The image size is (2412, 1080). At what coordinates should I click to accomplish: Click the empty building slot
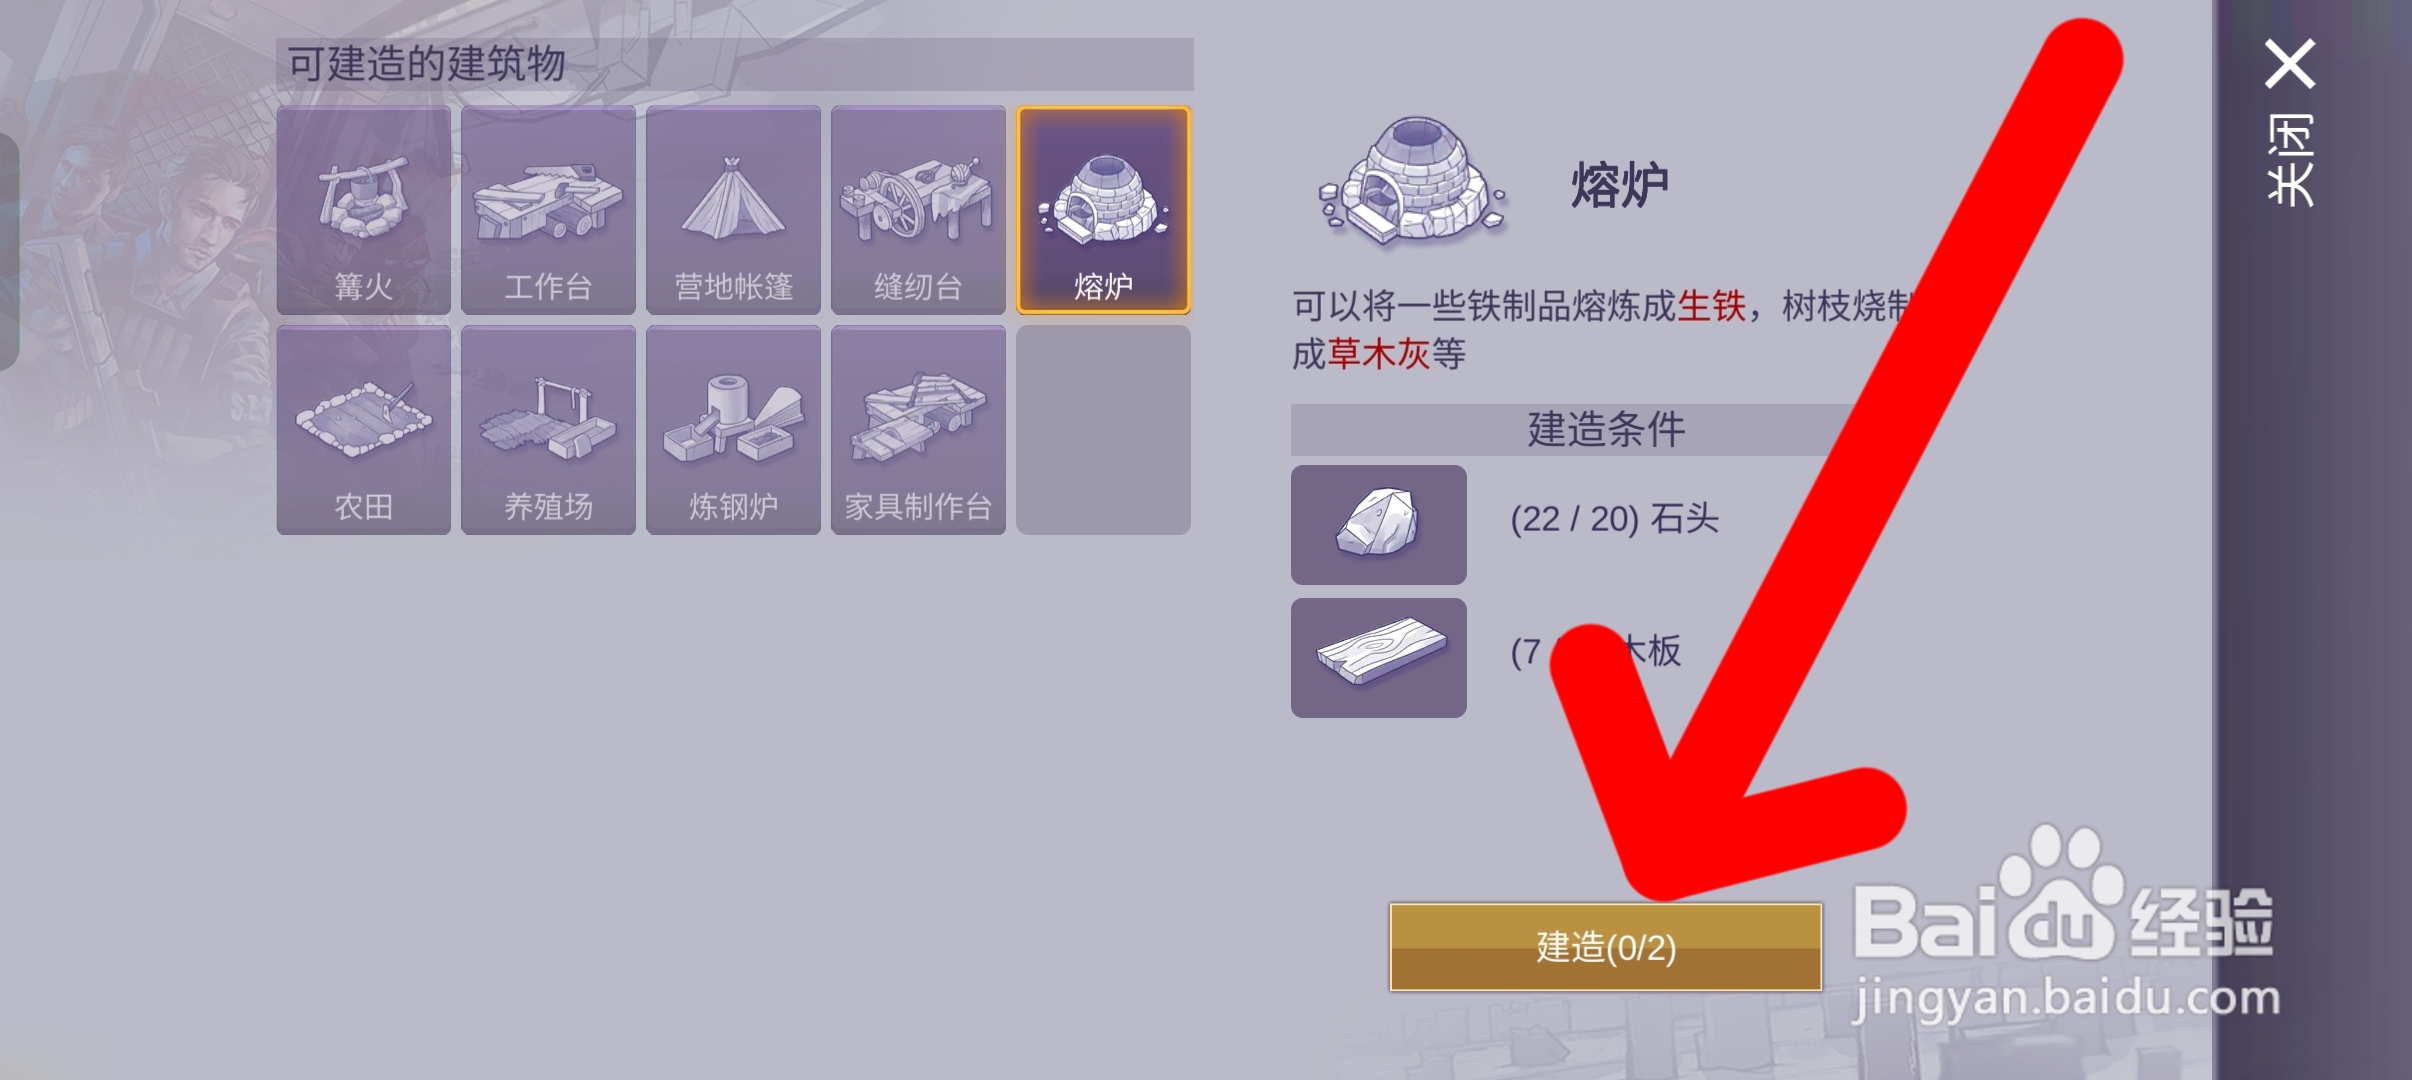pyautogui.click(x=1103, y=430)
